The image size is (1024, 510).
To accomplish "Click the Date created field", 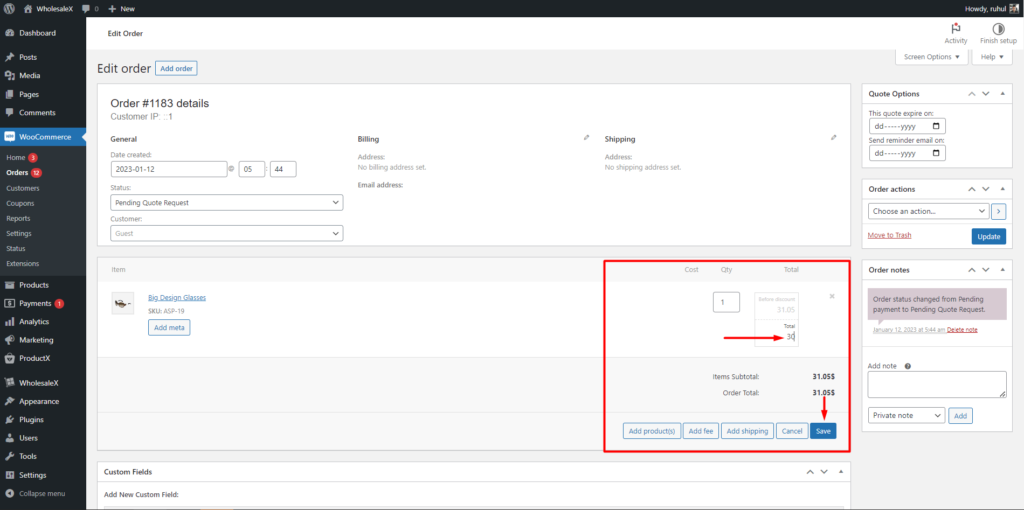I will pyautogui.click(x=168, y=169).
